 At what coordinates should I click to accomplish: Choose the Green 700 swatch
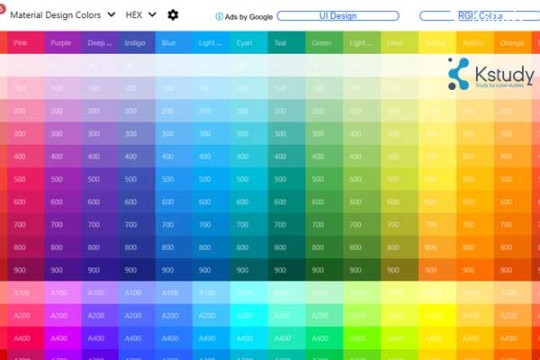[324, 225]
